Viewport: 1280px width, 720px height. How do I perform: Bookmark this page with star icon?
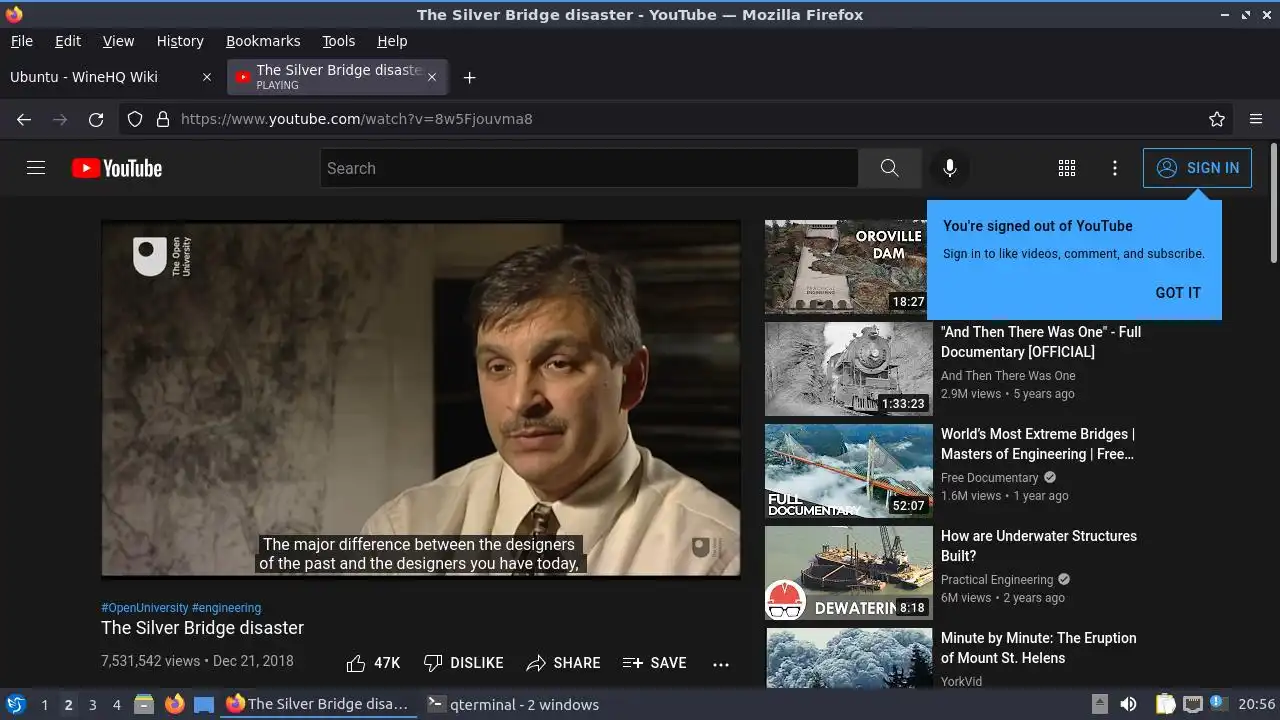pyautogui.click(x=1217, y=119)
